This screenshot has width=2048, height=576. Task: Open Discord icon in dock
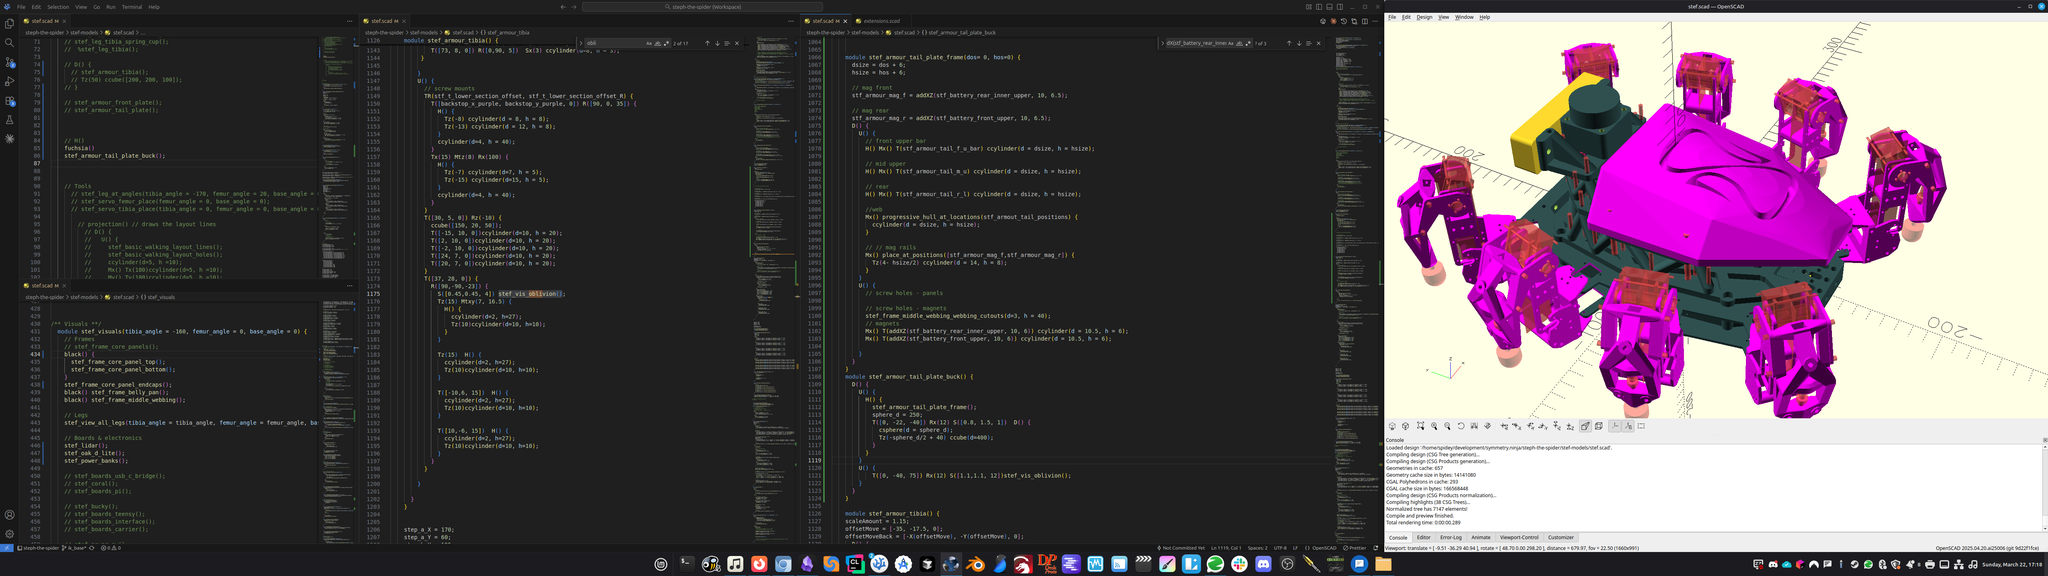[1263, 564]
